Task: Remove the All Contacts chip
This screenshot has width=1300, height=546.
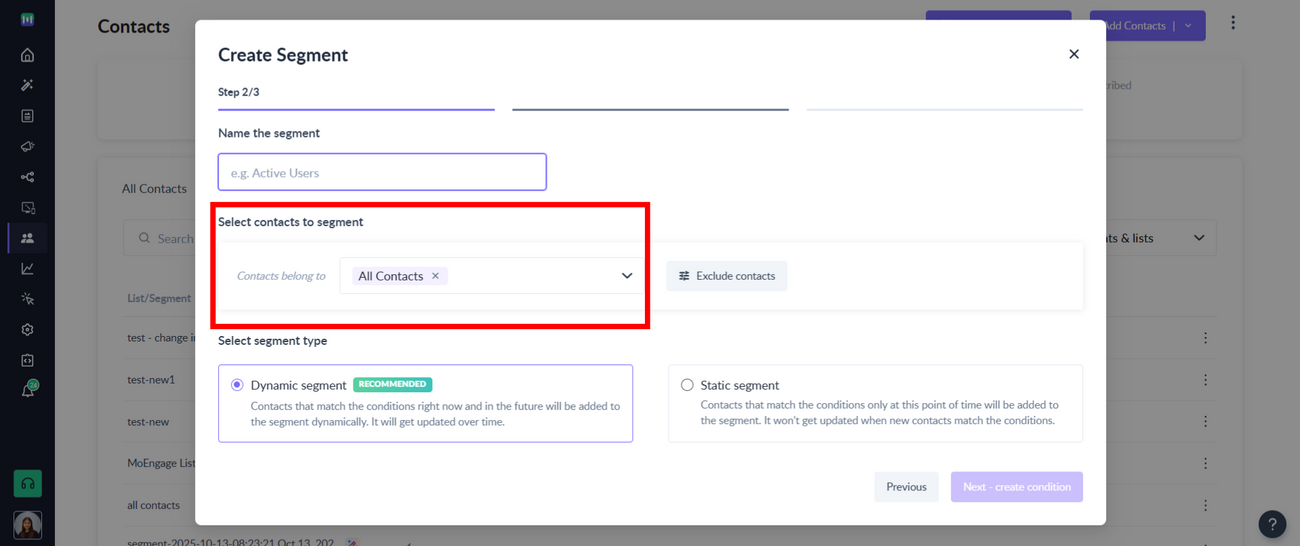Action: 435,276
